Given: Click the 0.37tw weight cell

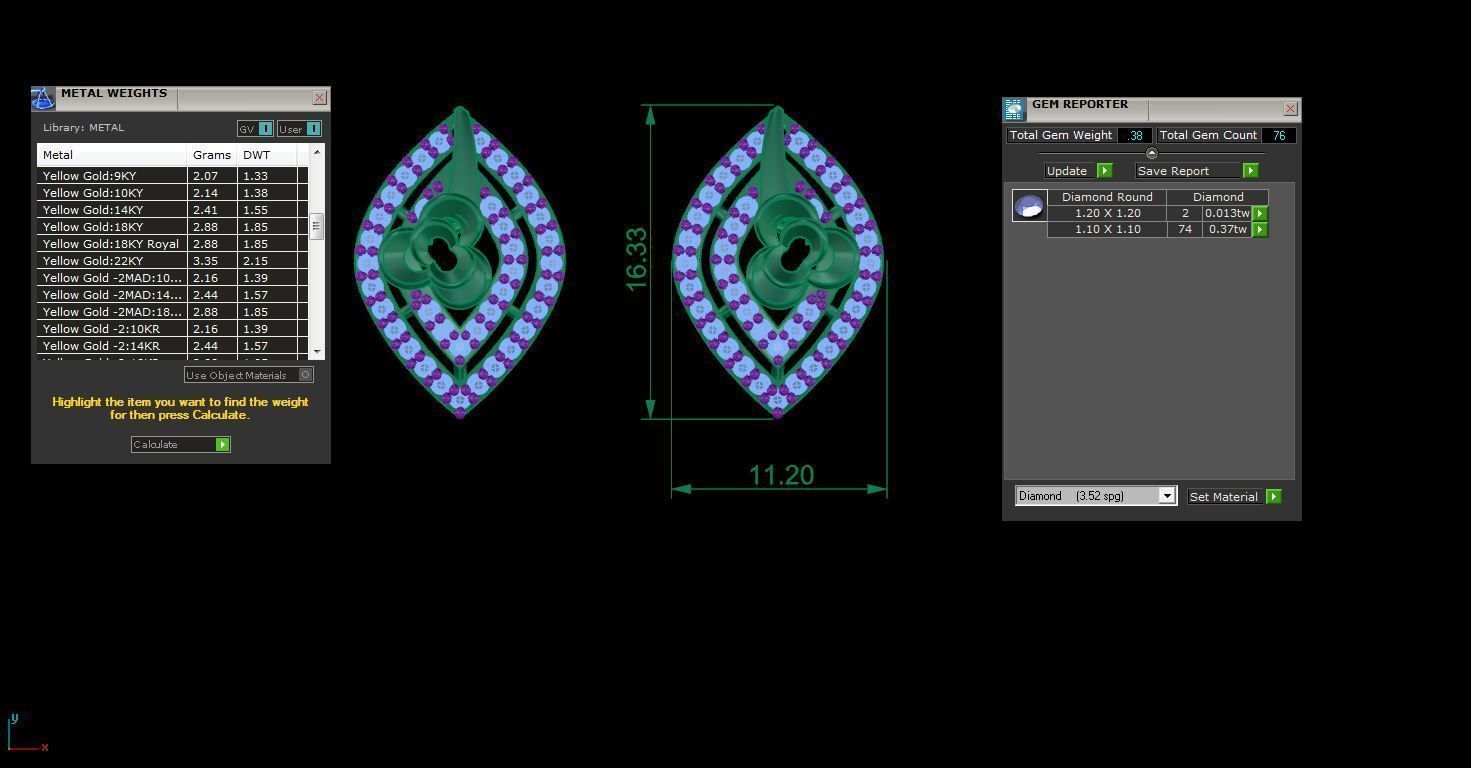Looking at the screenshot, I should pyautogui.click(x=1227, y=229).
